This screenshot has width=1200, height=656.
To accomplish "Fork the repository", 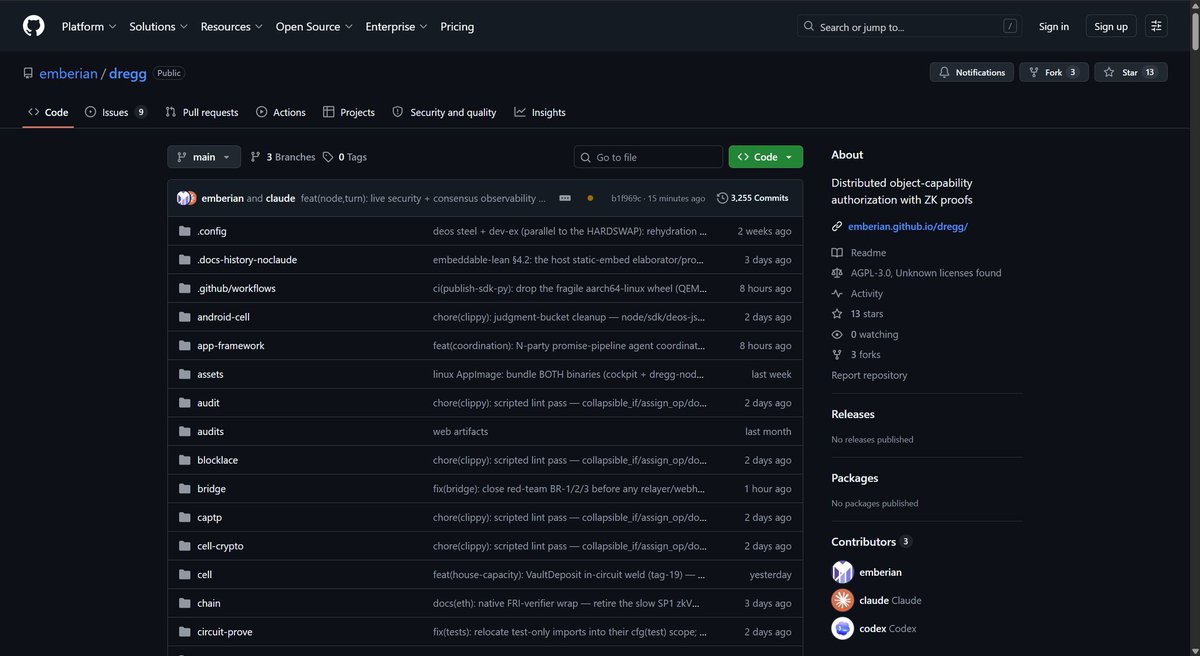I will point(1053,72).
